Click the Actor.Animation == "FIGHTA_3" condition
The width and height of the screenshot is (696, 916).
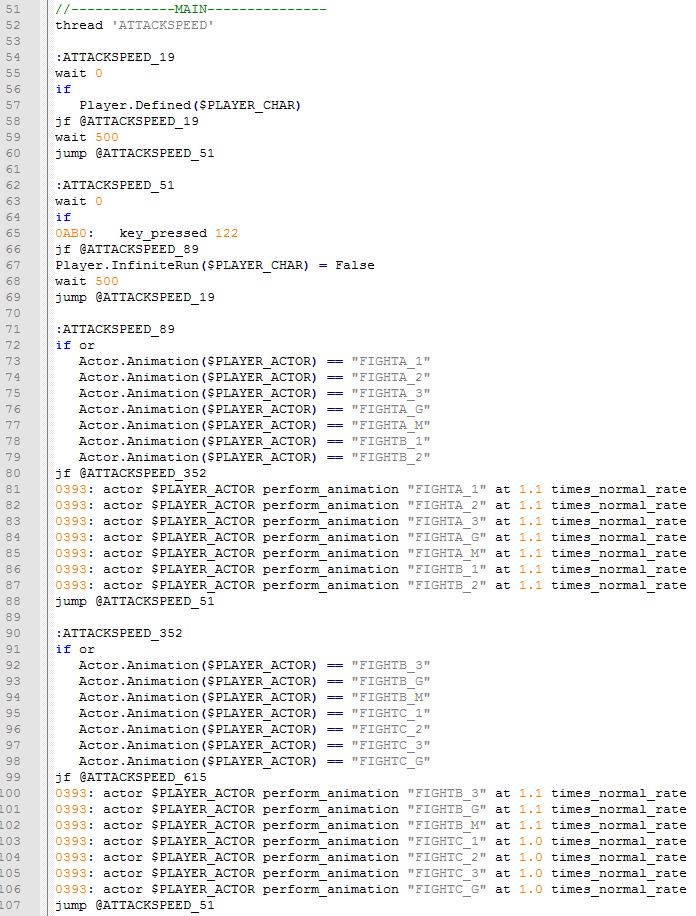point(255,393)
